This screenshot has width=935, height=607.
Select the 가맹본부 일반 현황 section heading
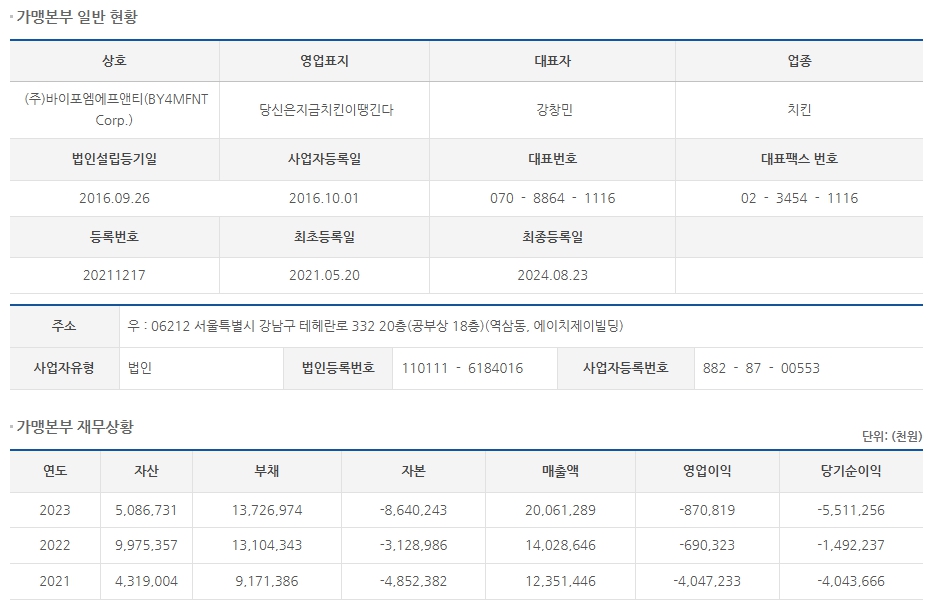coord(77,17)
